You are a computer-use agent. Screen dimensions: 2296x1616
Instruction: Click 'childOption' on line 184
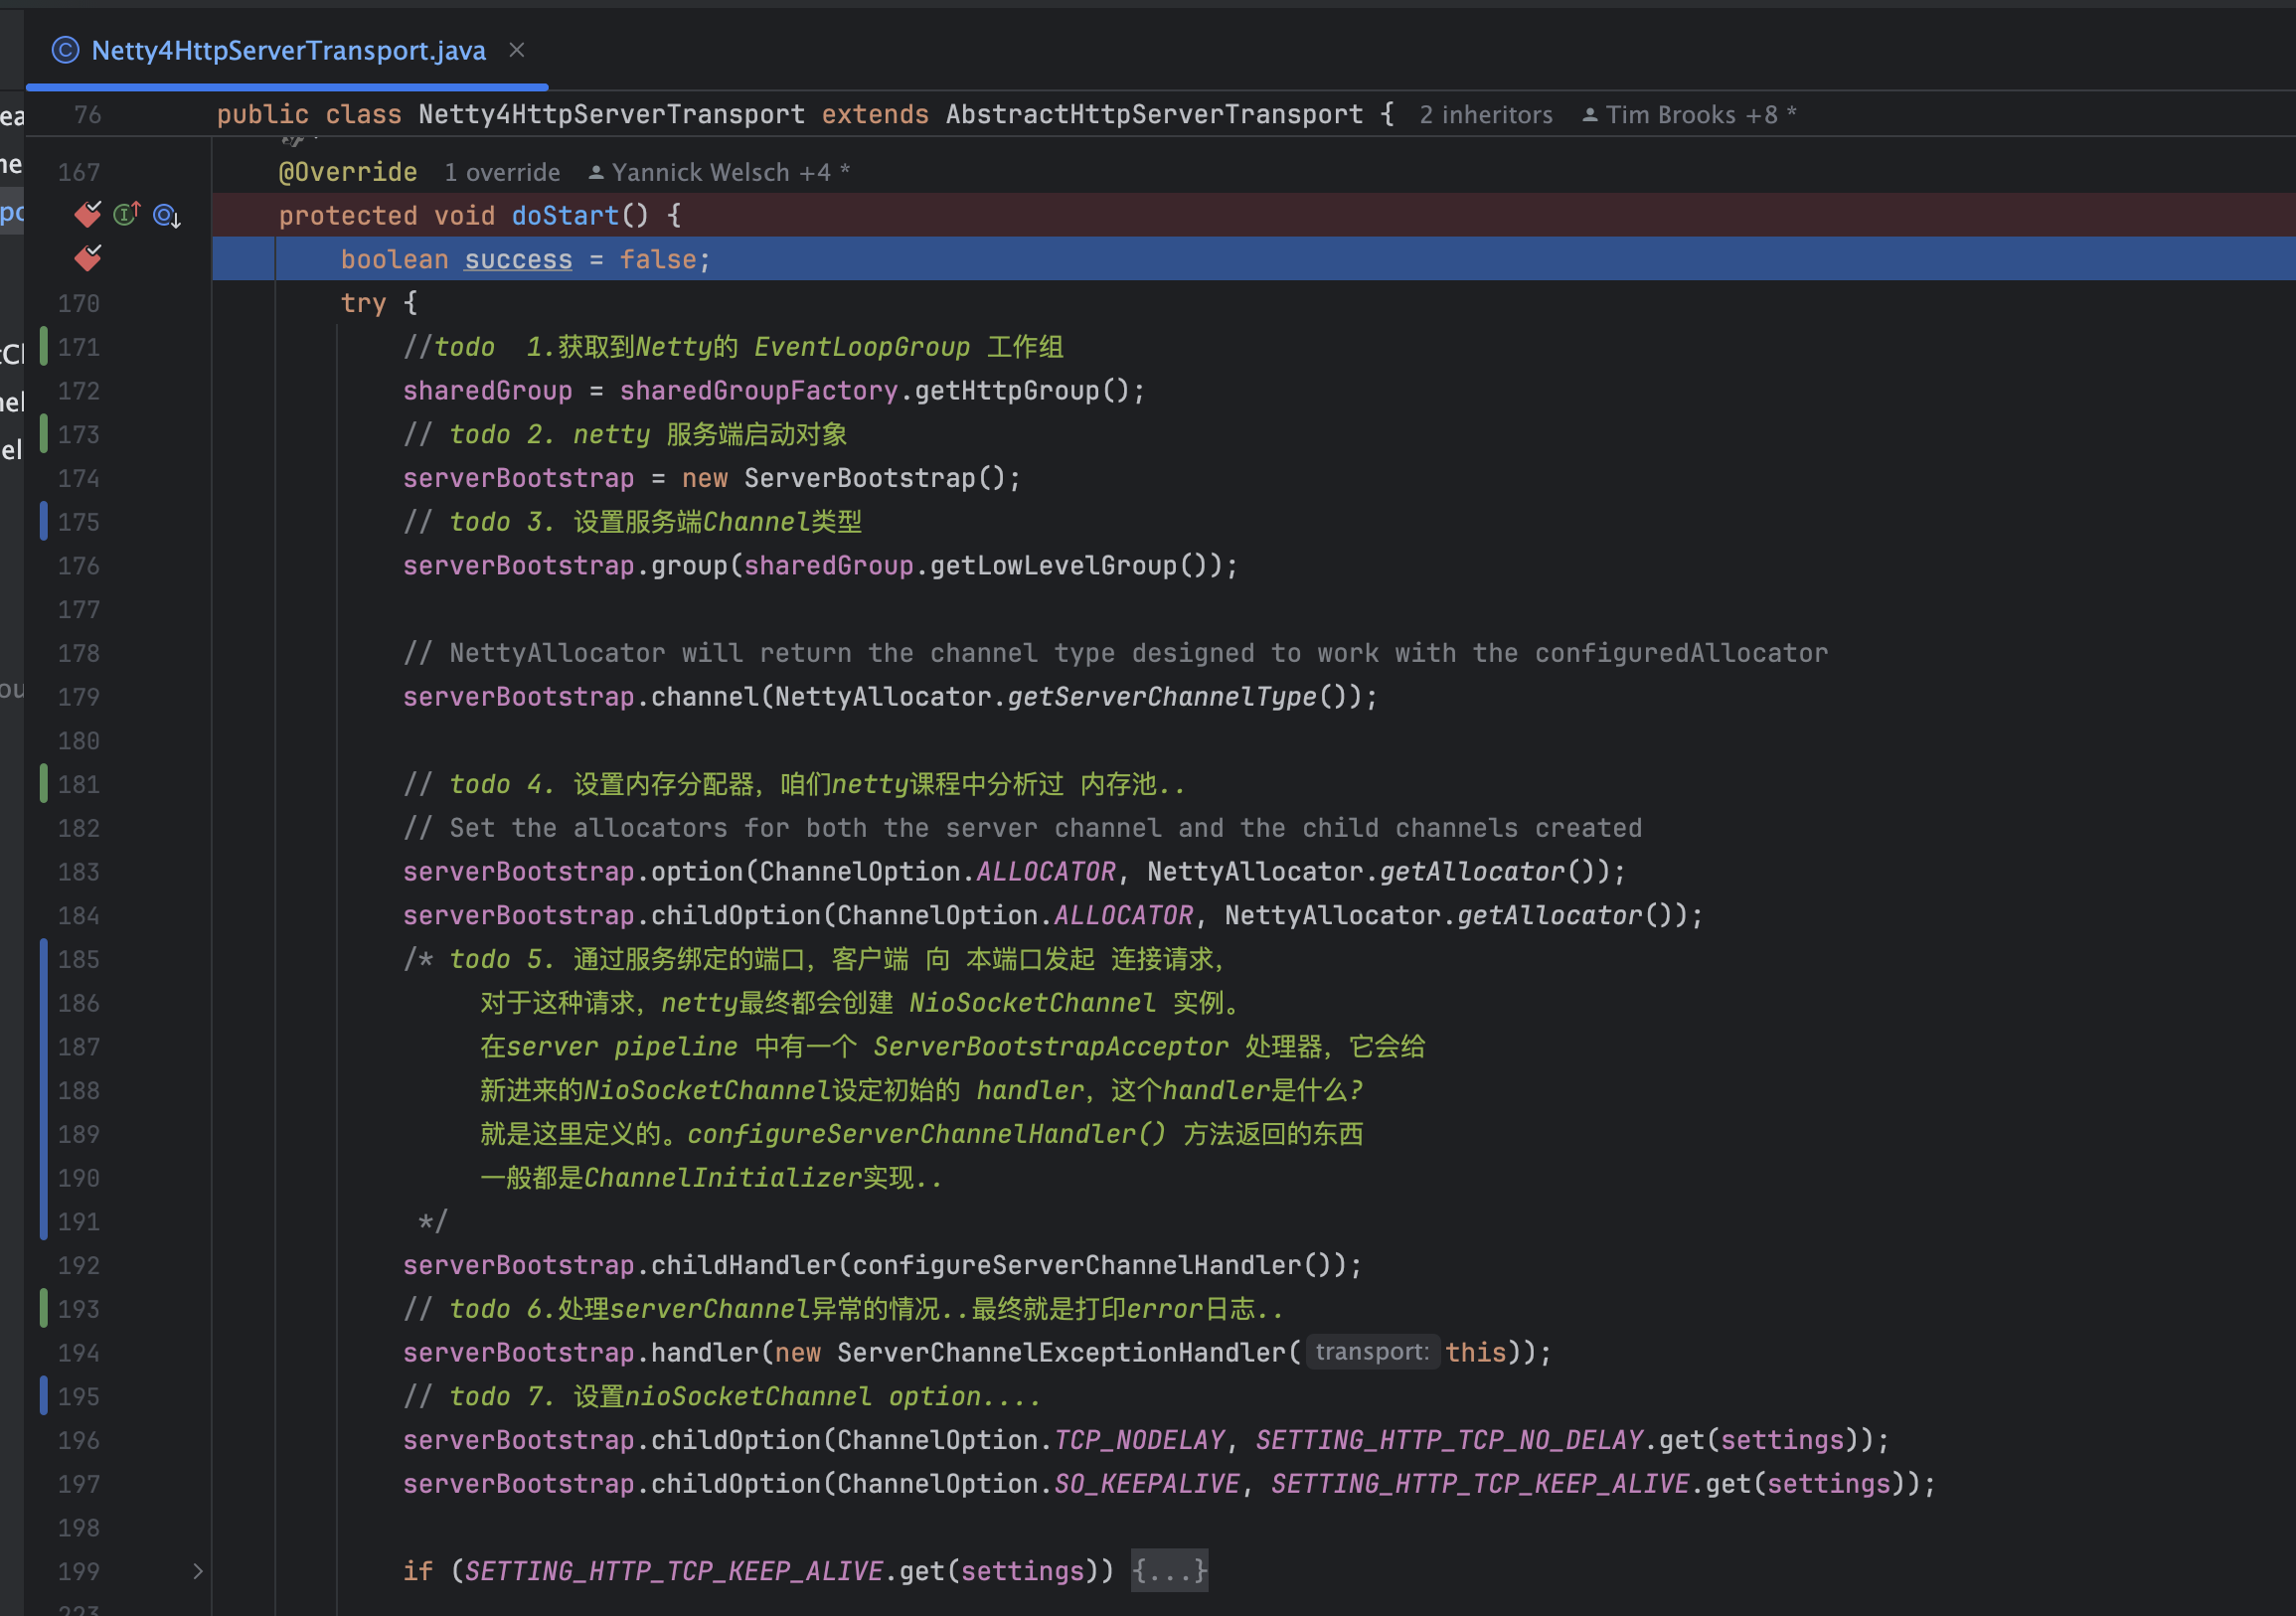coord(736,915)
